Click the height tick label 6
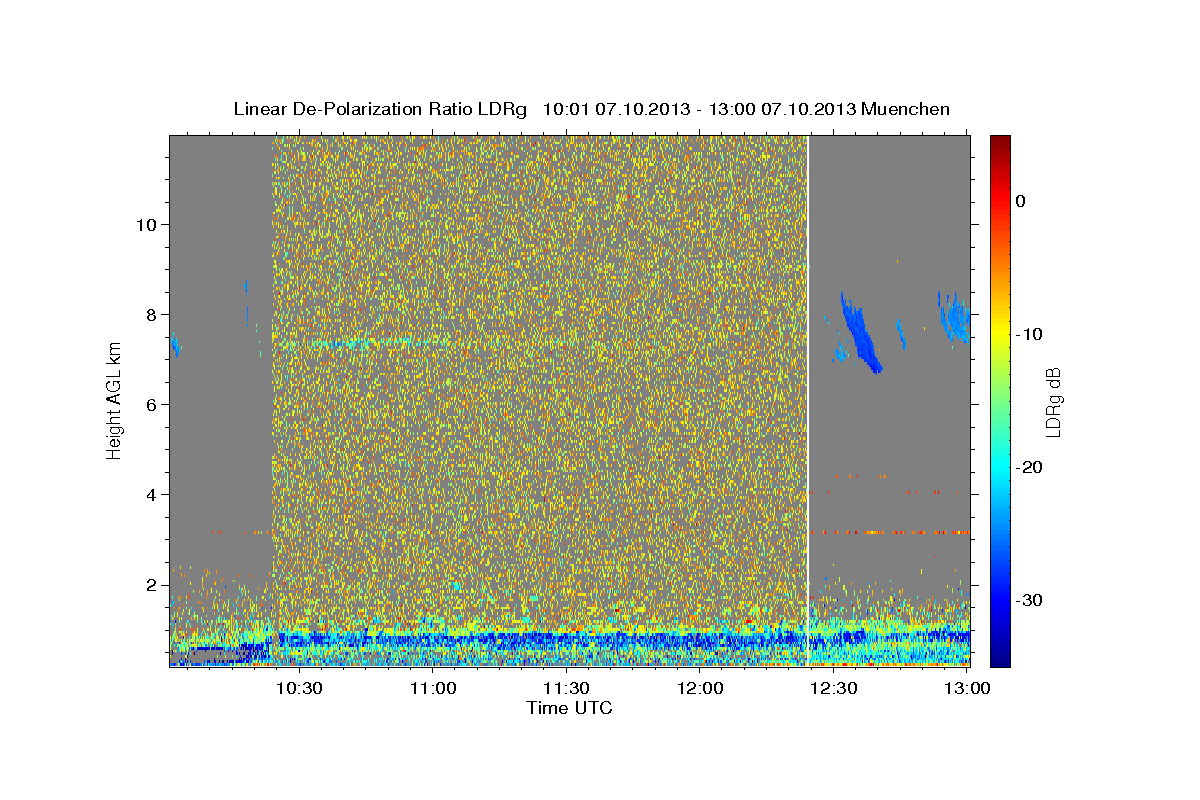 click(x=150, y=404)
